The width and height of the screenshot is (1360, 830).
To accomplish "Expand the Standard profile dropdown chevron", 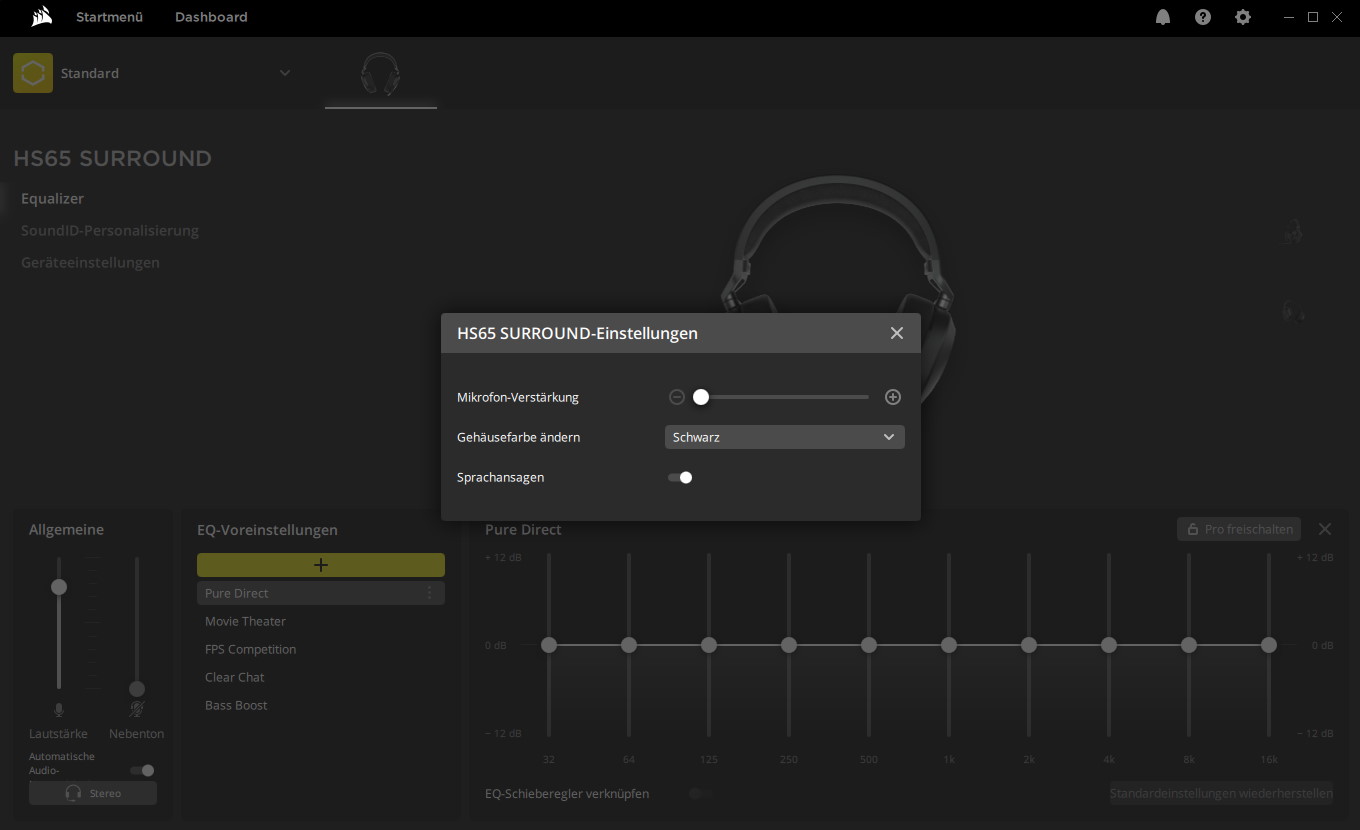I will 285,73.
